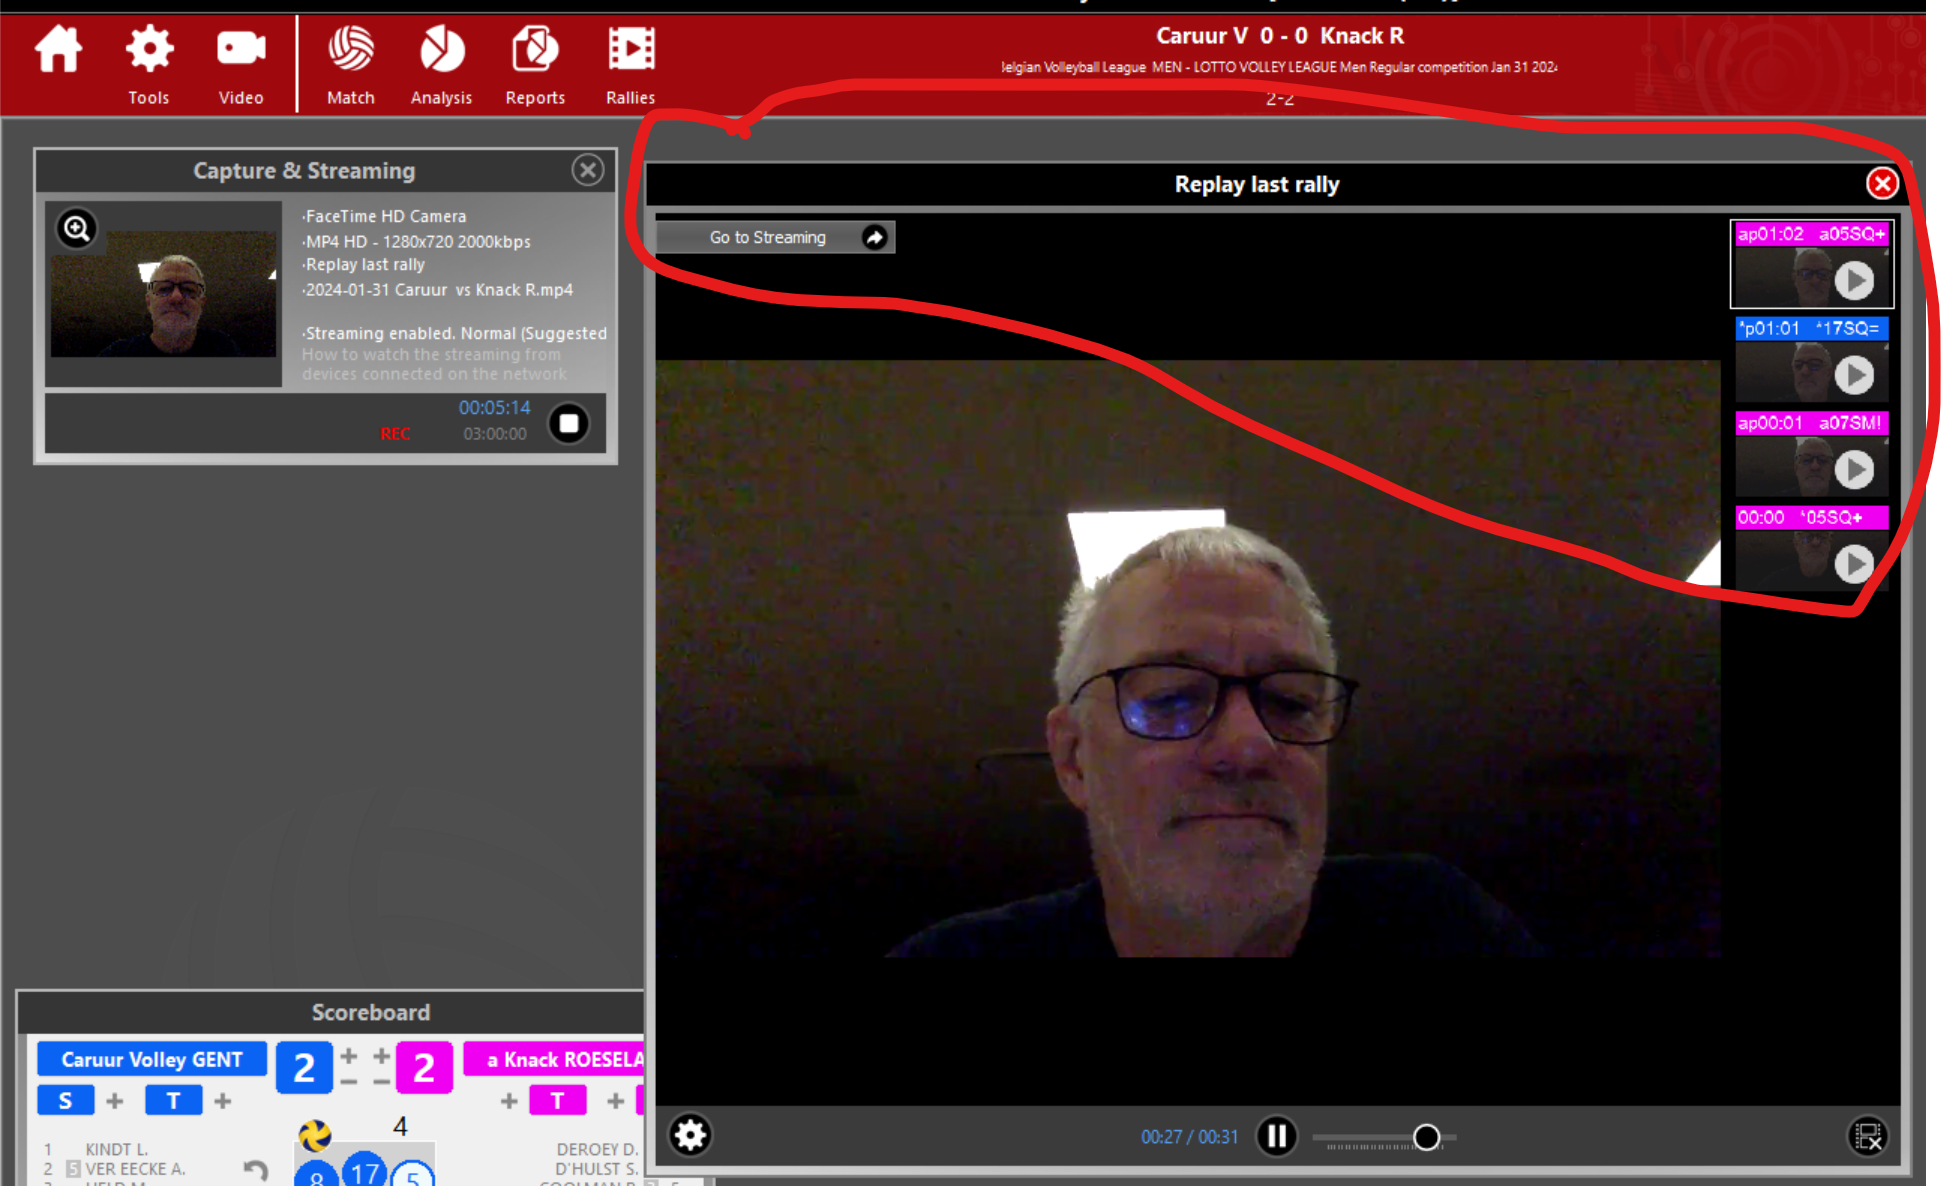
Task: Select player D'HULST S. in the roster
Action: tap(597, 1168)
